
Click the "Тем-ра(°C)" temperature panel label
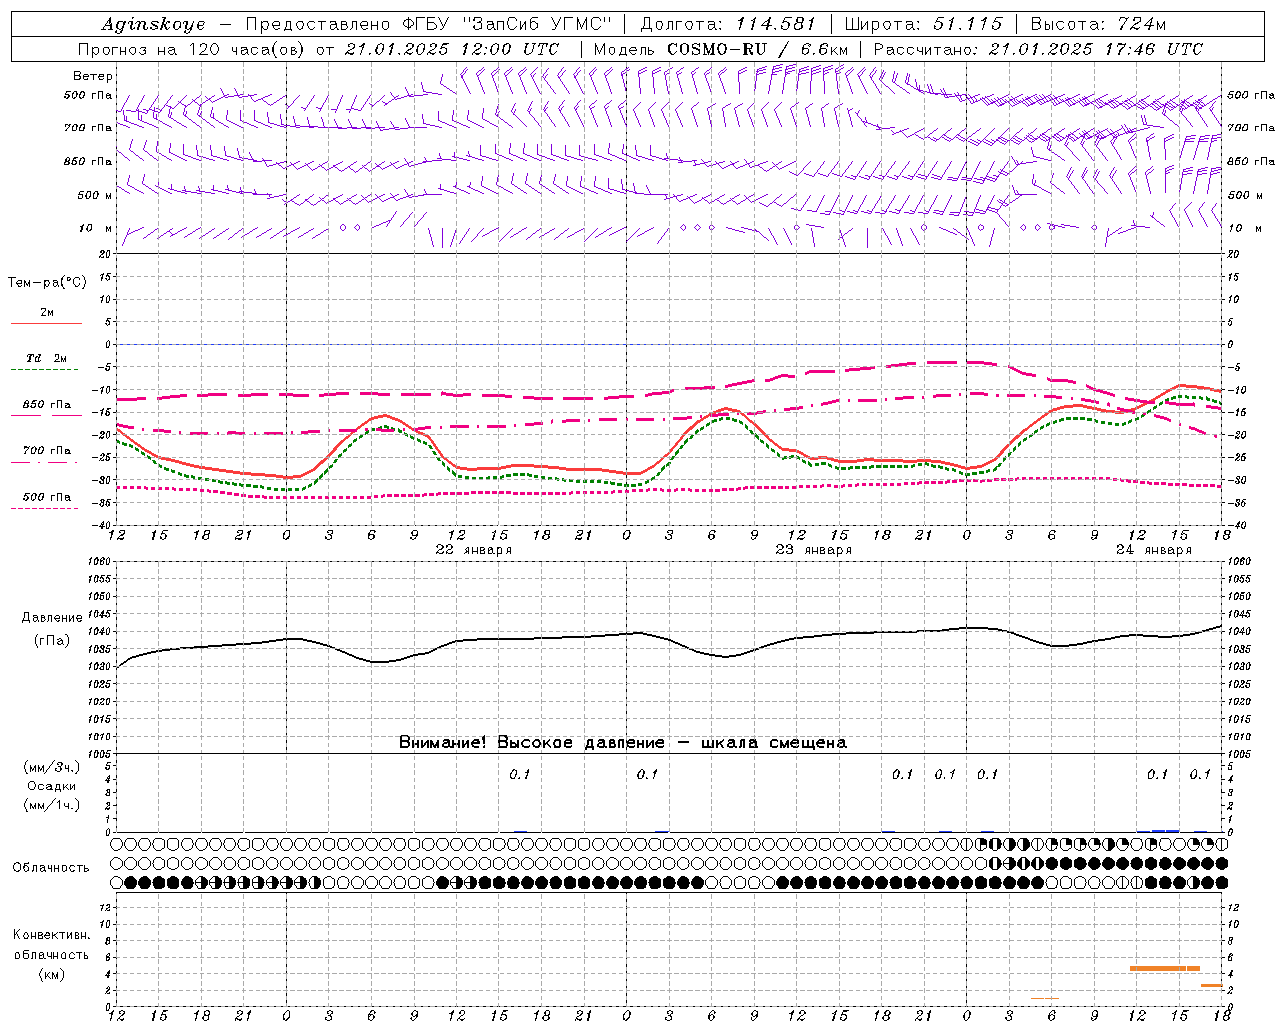(x=47, y=283)
